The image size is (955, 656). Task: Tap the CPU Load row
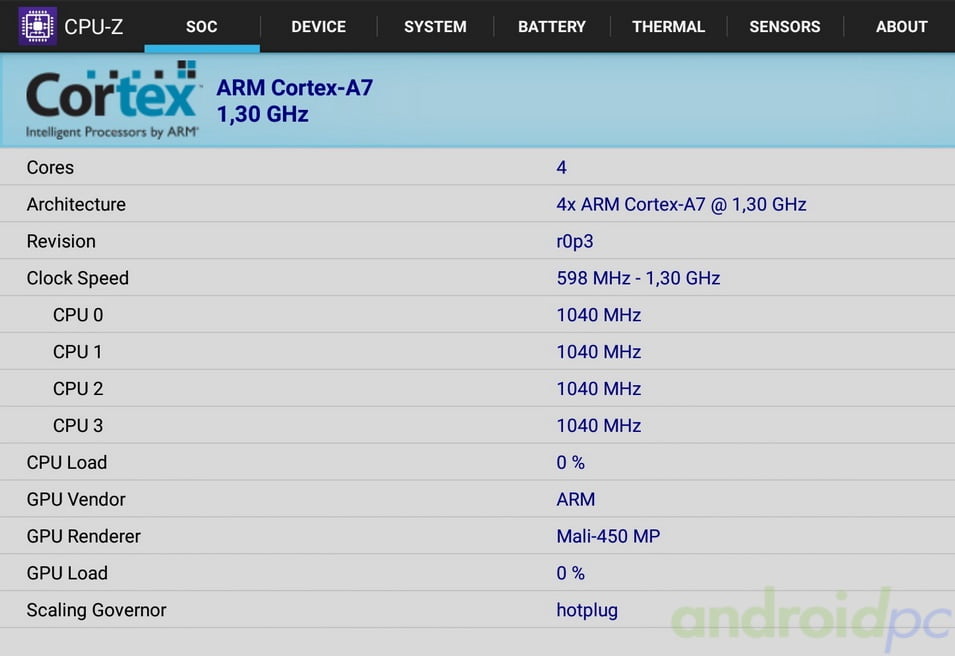click(x=477, y=463)
